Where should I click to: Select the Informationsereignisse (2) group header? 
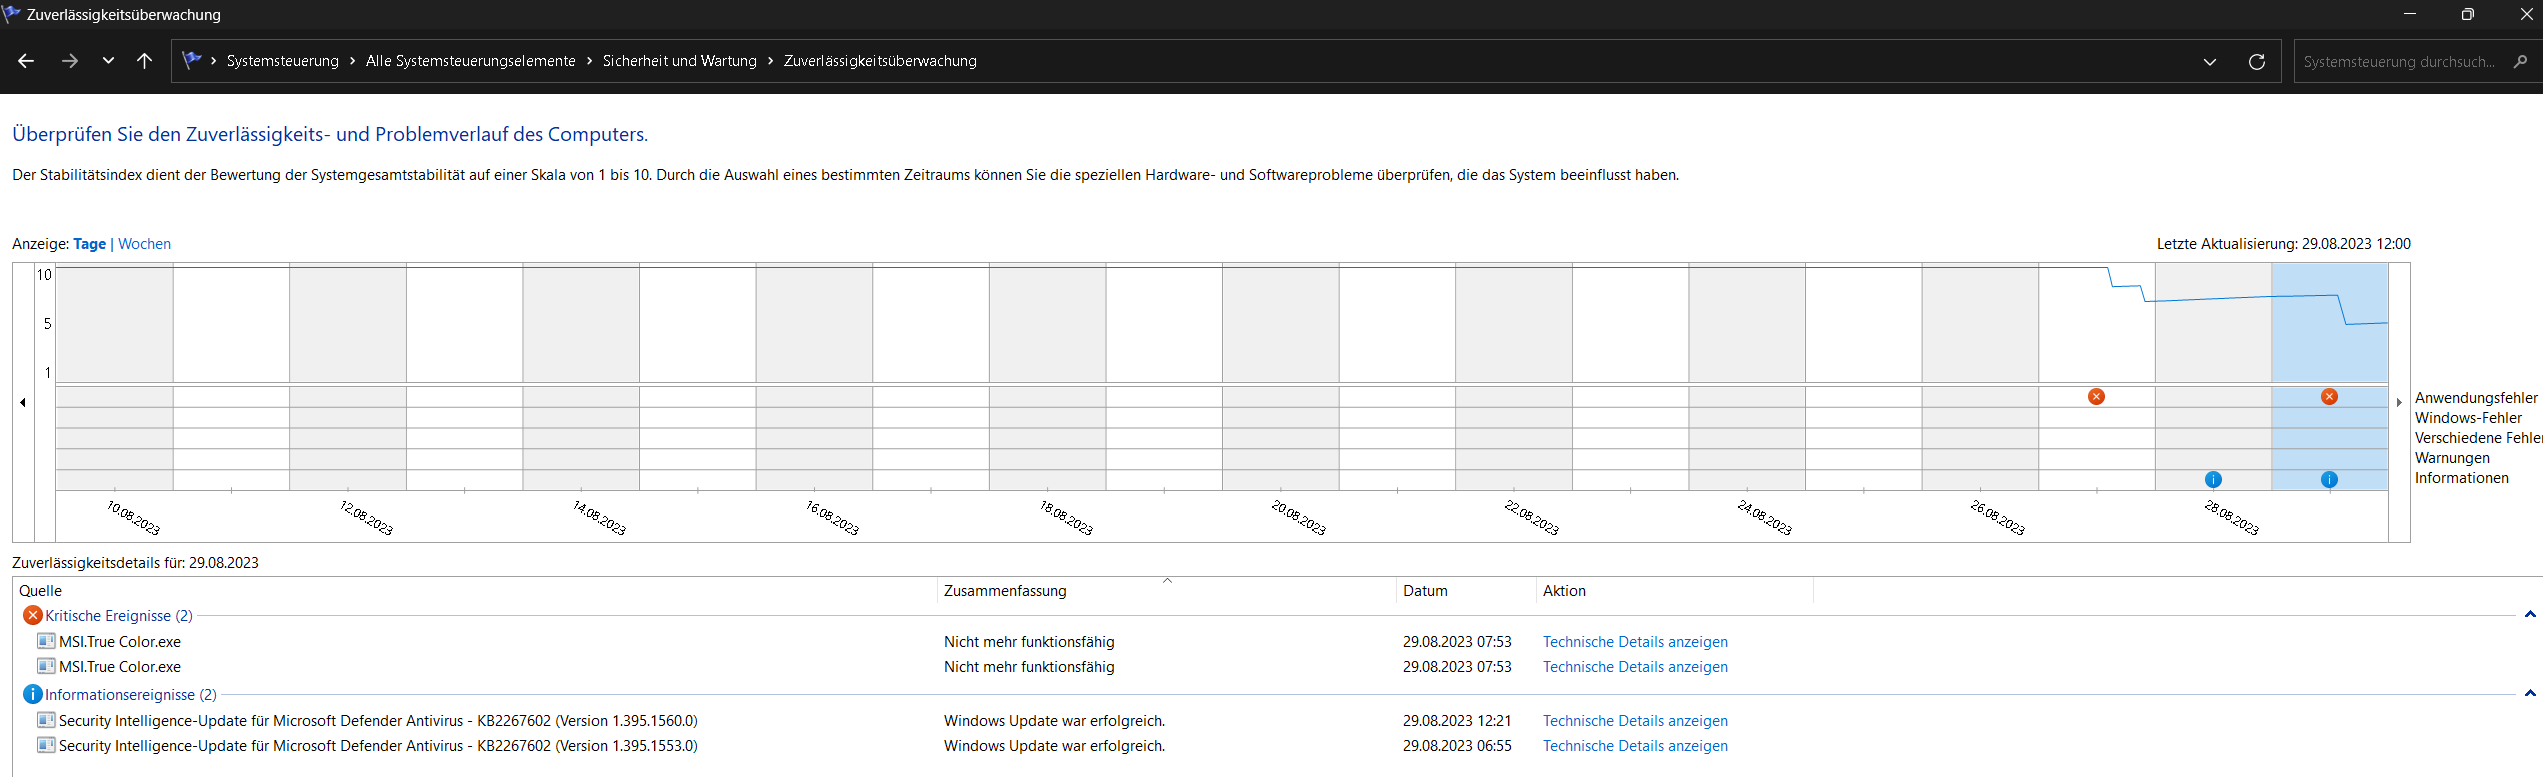[x=131, y=695]
